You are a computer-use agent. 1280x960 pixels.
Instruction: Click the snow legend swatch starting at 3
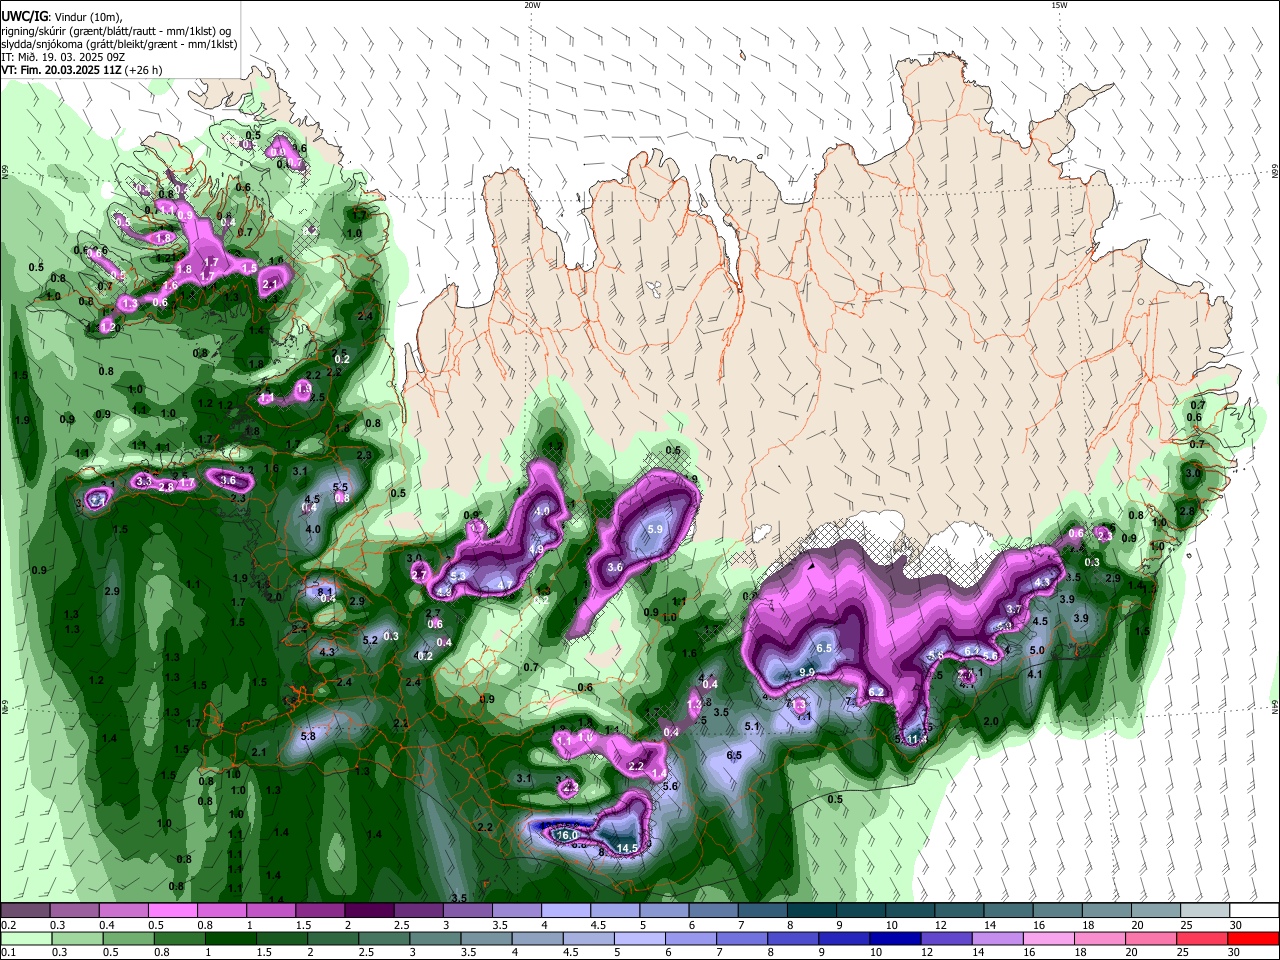(467, 911)
